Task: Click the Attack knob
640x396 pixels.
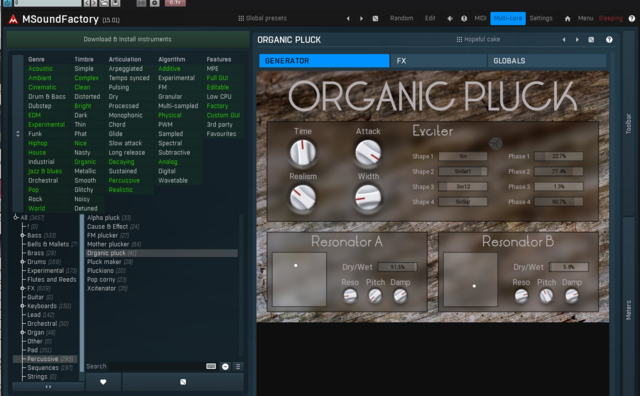Action: click(368, 152)
